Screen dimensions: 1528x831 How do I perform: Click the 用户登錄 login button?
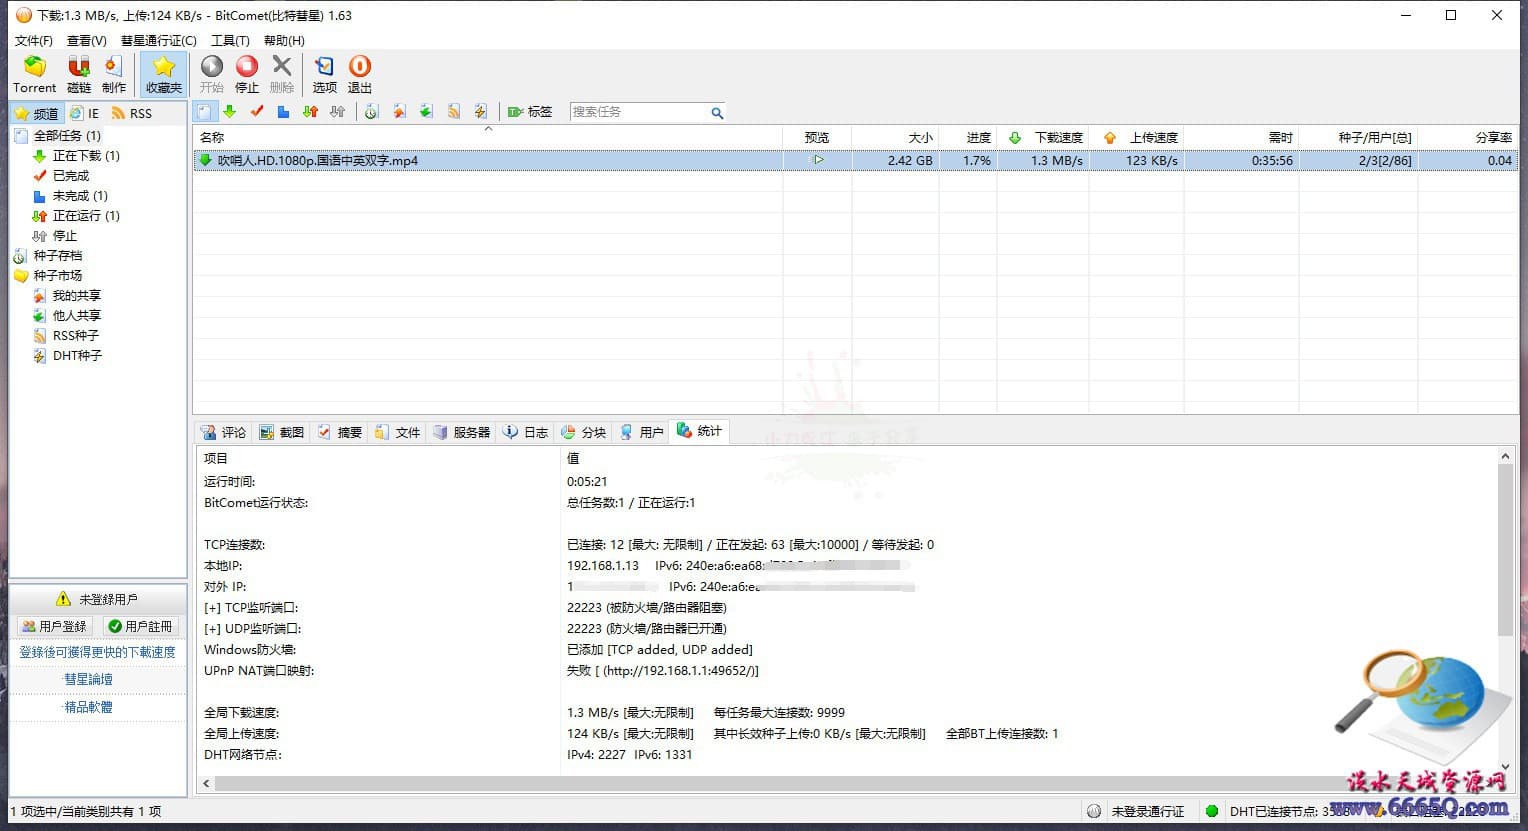[55, 626]
